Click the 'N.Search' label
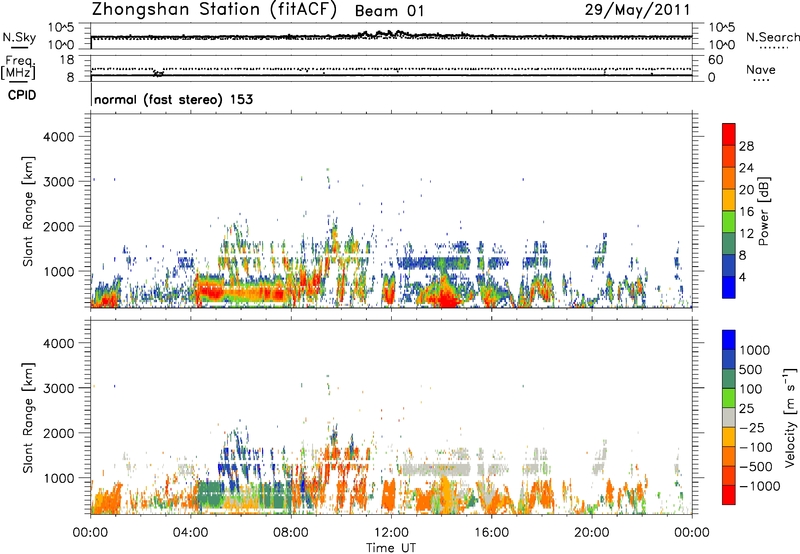 (x=773, y=37)
